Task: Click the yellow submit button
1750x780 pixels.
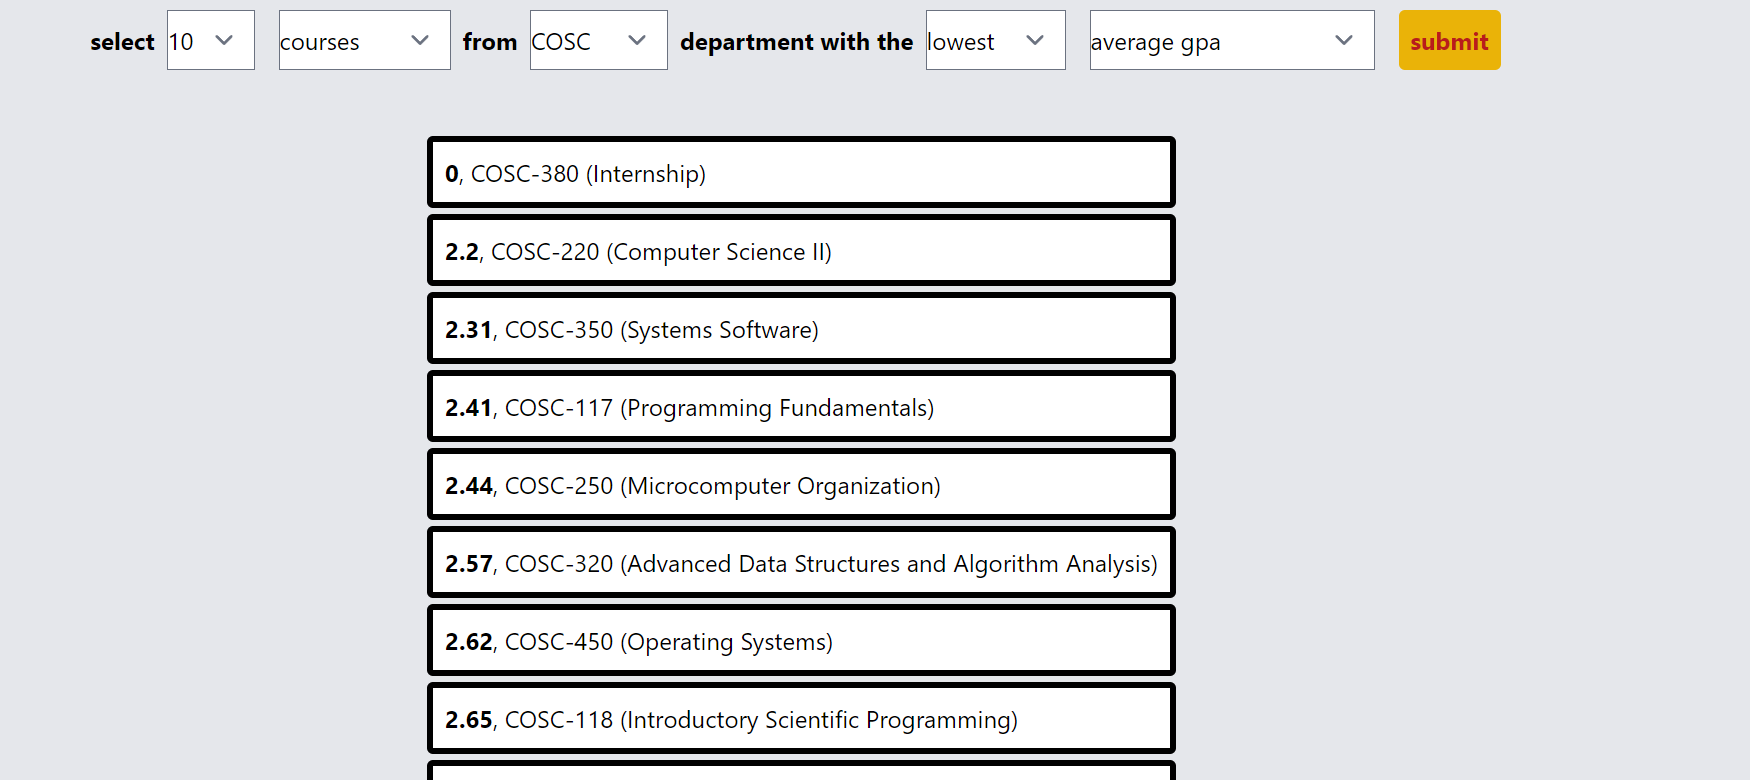Action: (x=1449, y=40)
